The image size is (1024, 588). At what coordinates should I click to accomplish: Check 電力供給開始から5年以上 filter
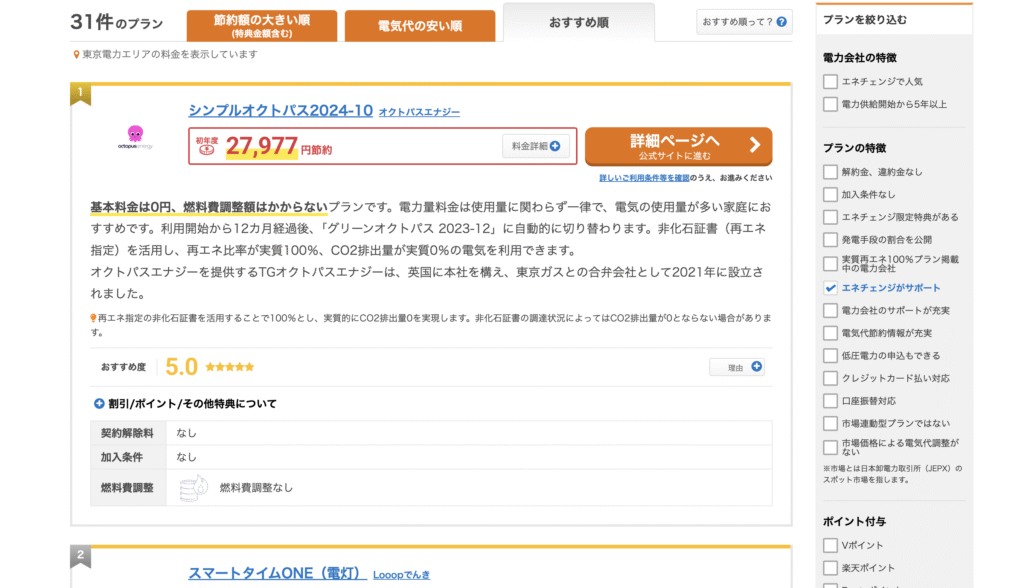[830, 105]
